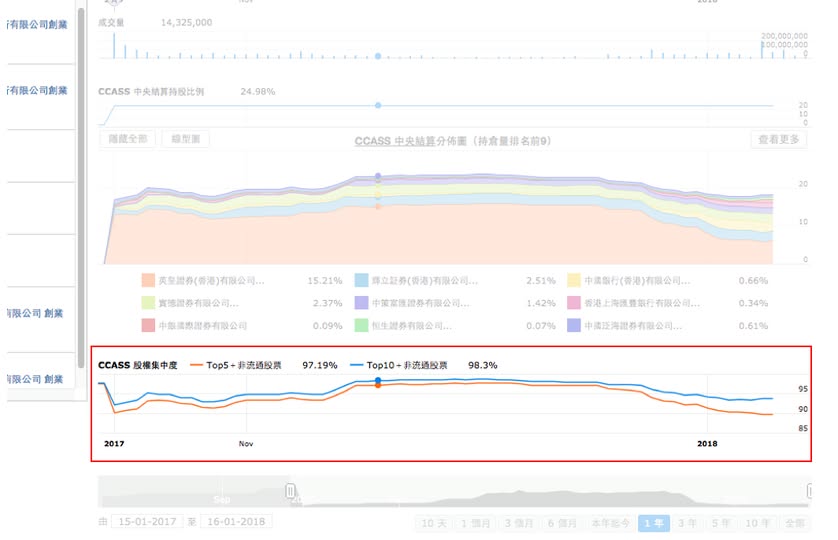Click the blue Top10 hover marker dot
Screen dimensions: 838x540
click(378, 381)
